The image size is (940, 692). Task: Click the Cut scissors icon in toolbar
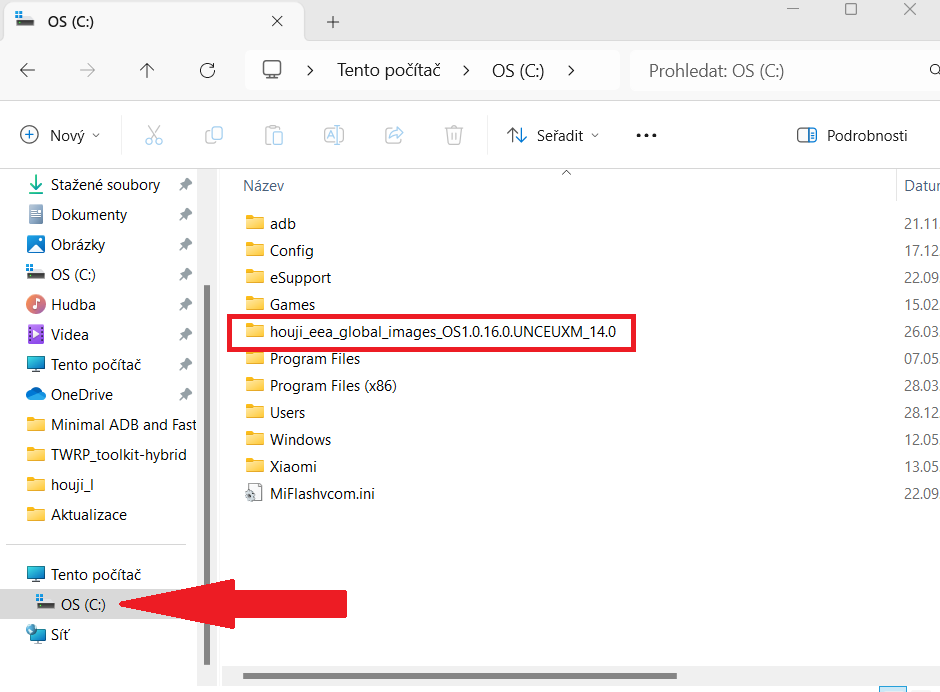click(153, 135)
